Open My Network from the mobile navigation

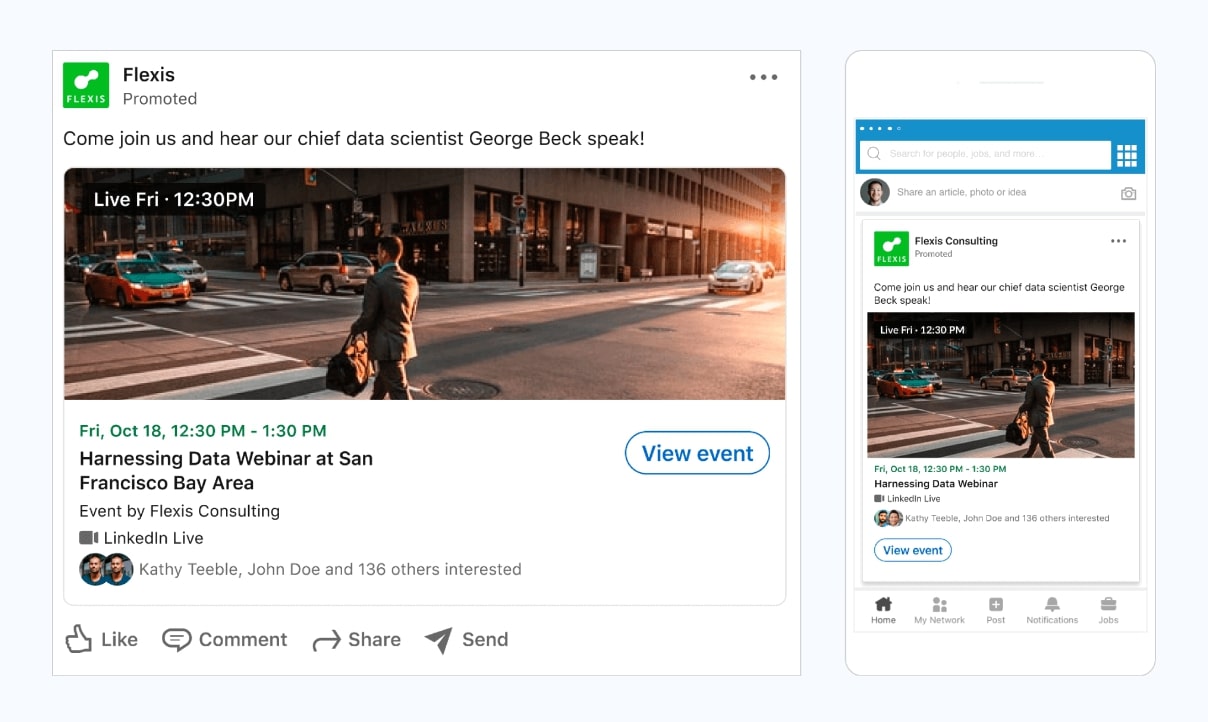pos(939,610)
